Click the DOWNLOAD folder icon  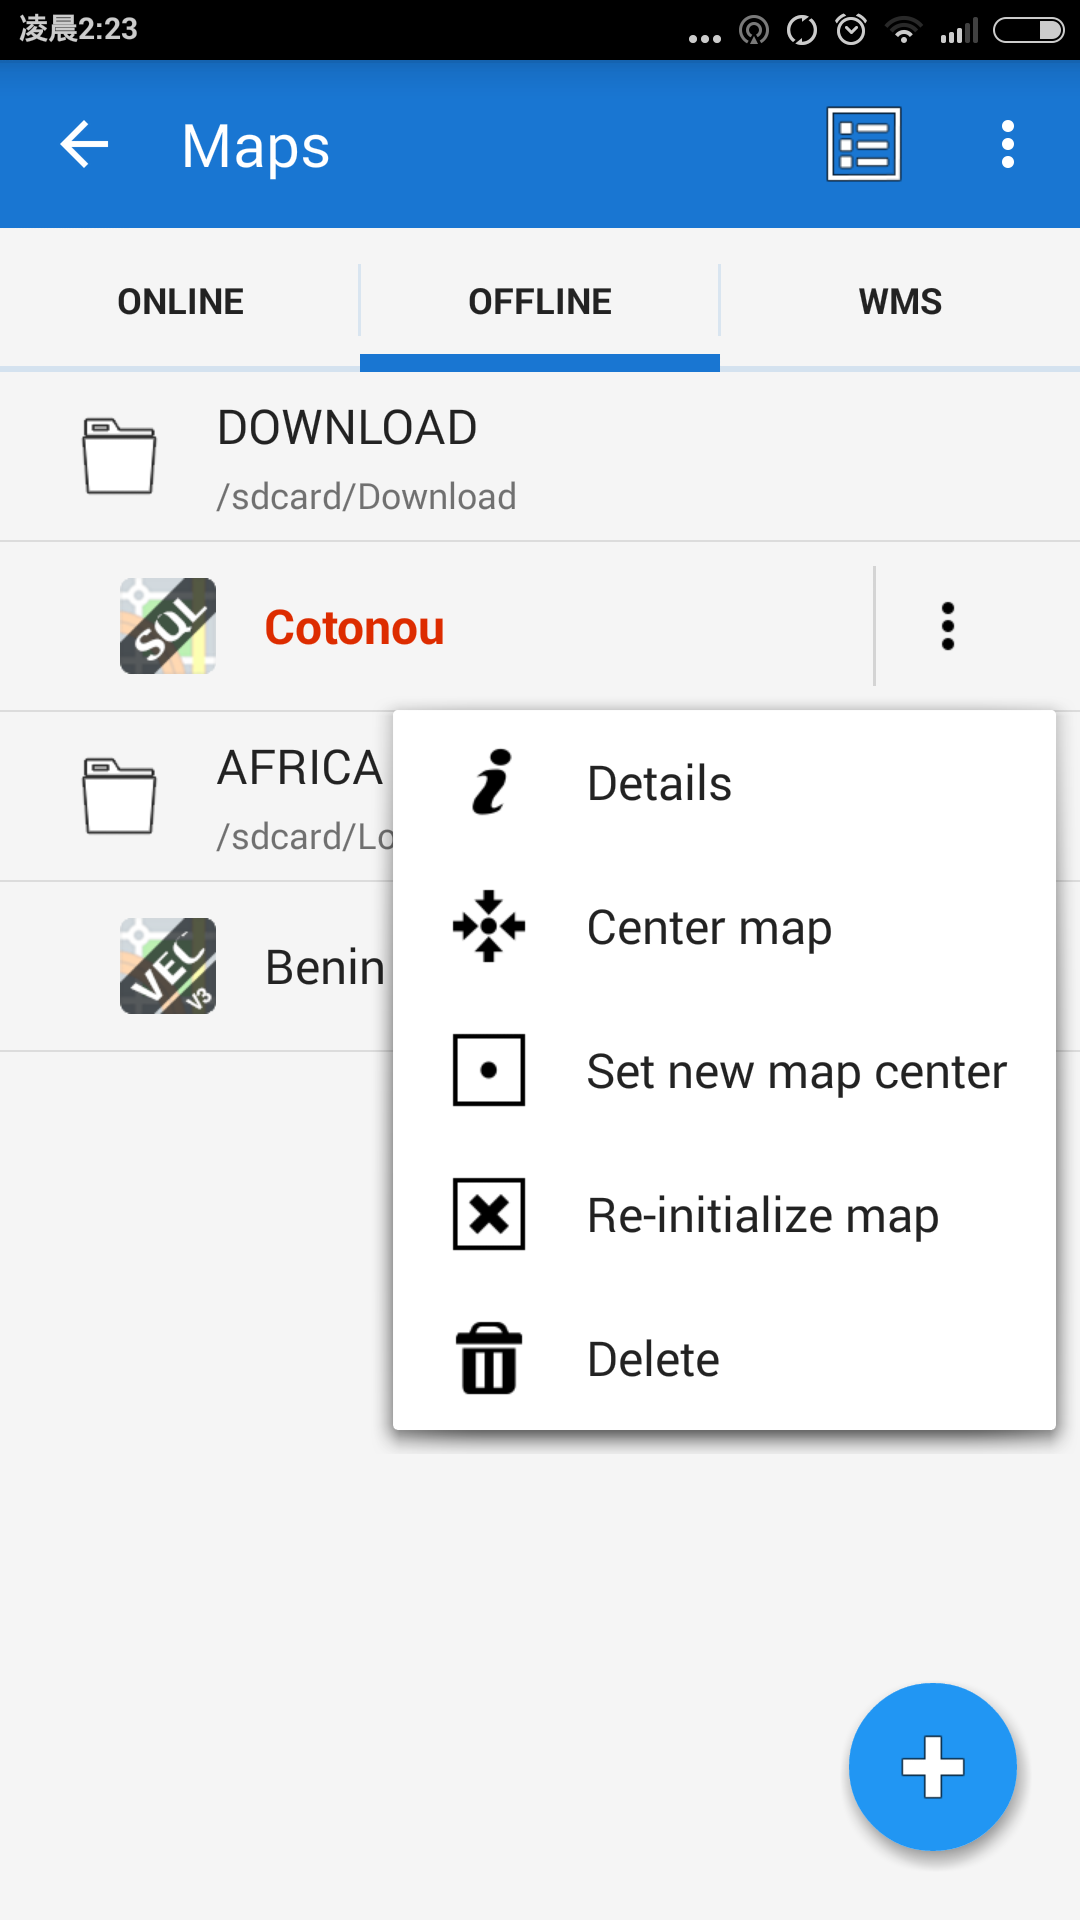pyautogui.click(x=119, y=457)
